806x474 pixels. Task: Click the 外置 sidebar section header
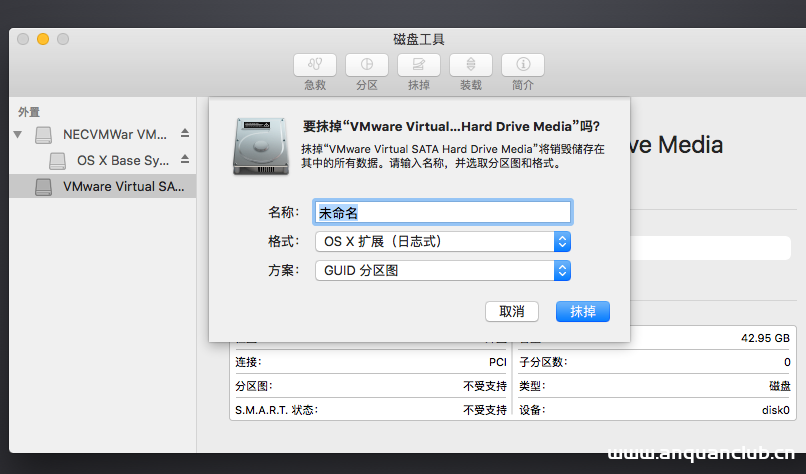[29, 112]
